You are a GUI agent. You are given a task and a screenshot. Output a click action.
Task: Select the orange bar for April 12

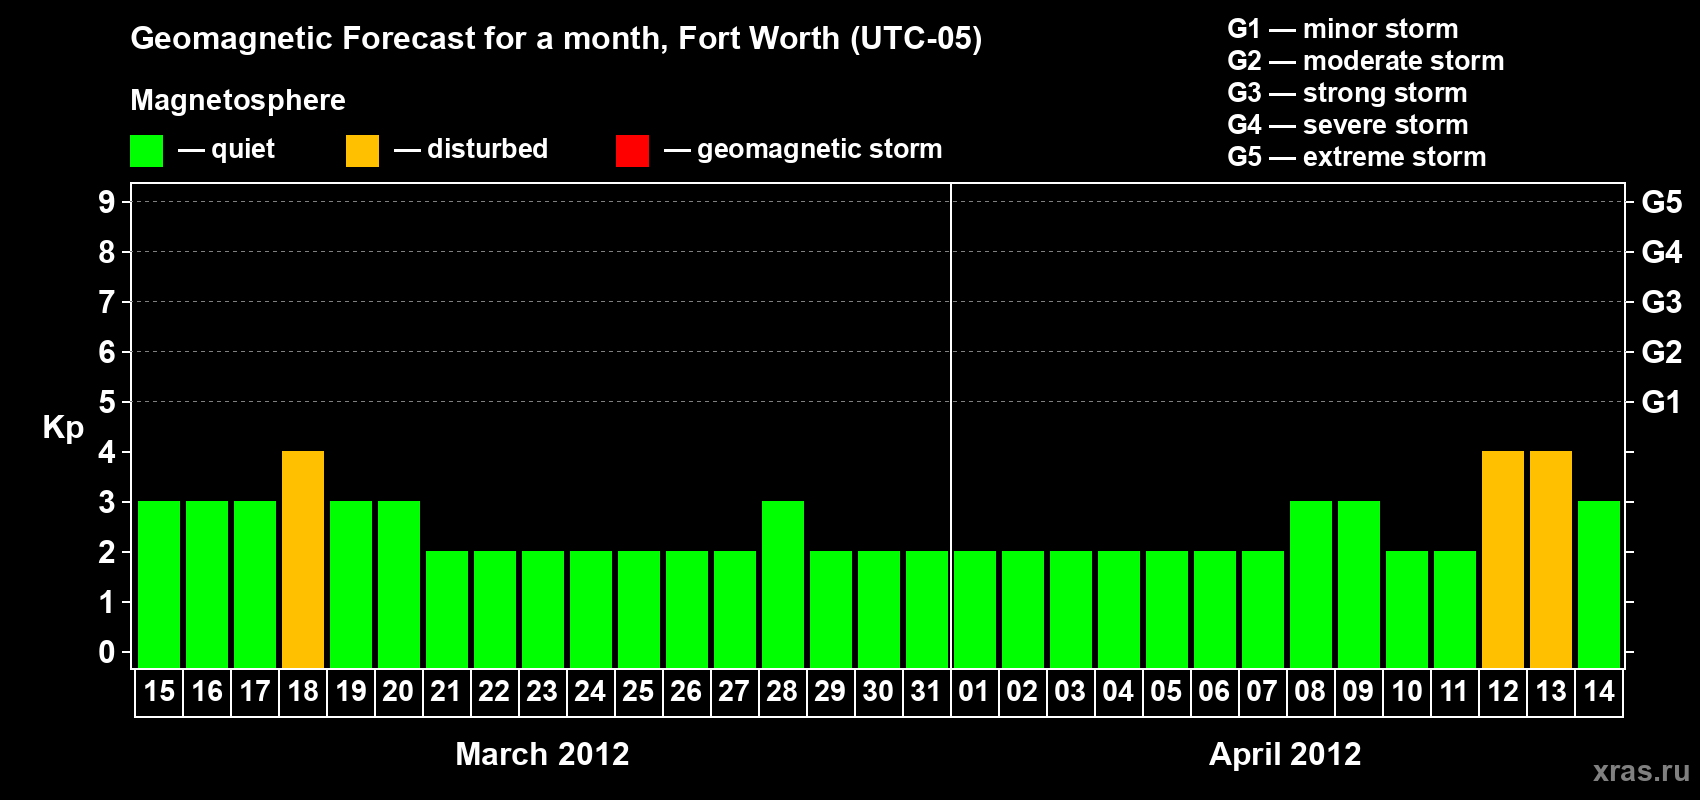pyautogui.click(x=1503, y=559)
